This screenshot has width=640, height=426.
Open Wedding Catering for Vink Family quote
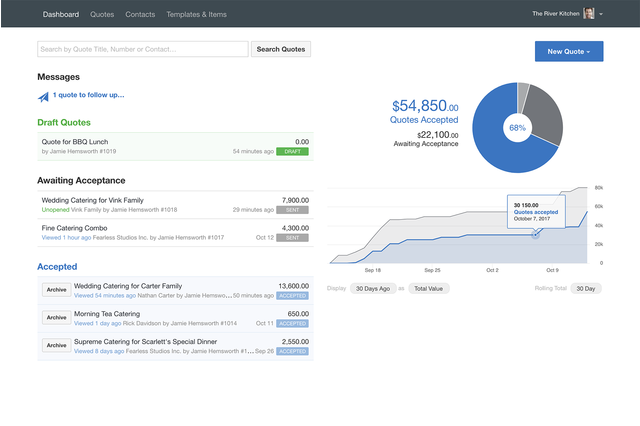pyautogui.click(x=92, y=200)
